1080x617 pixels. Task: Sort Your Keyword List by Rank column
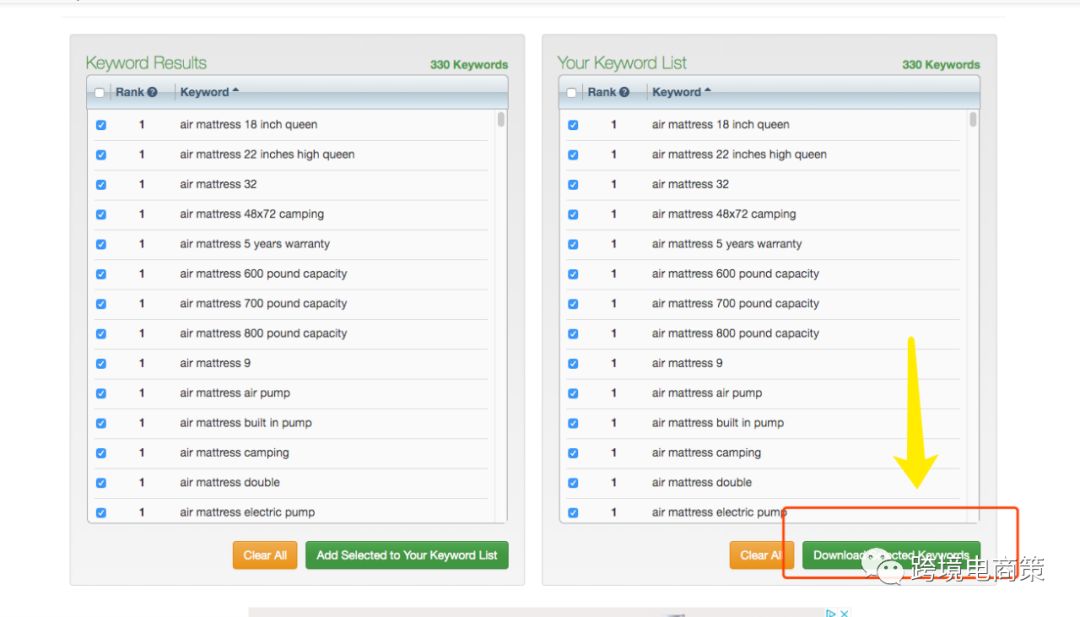[x=601, y=92]
